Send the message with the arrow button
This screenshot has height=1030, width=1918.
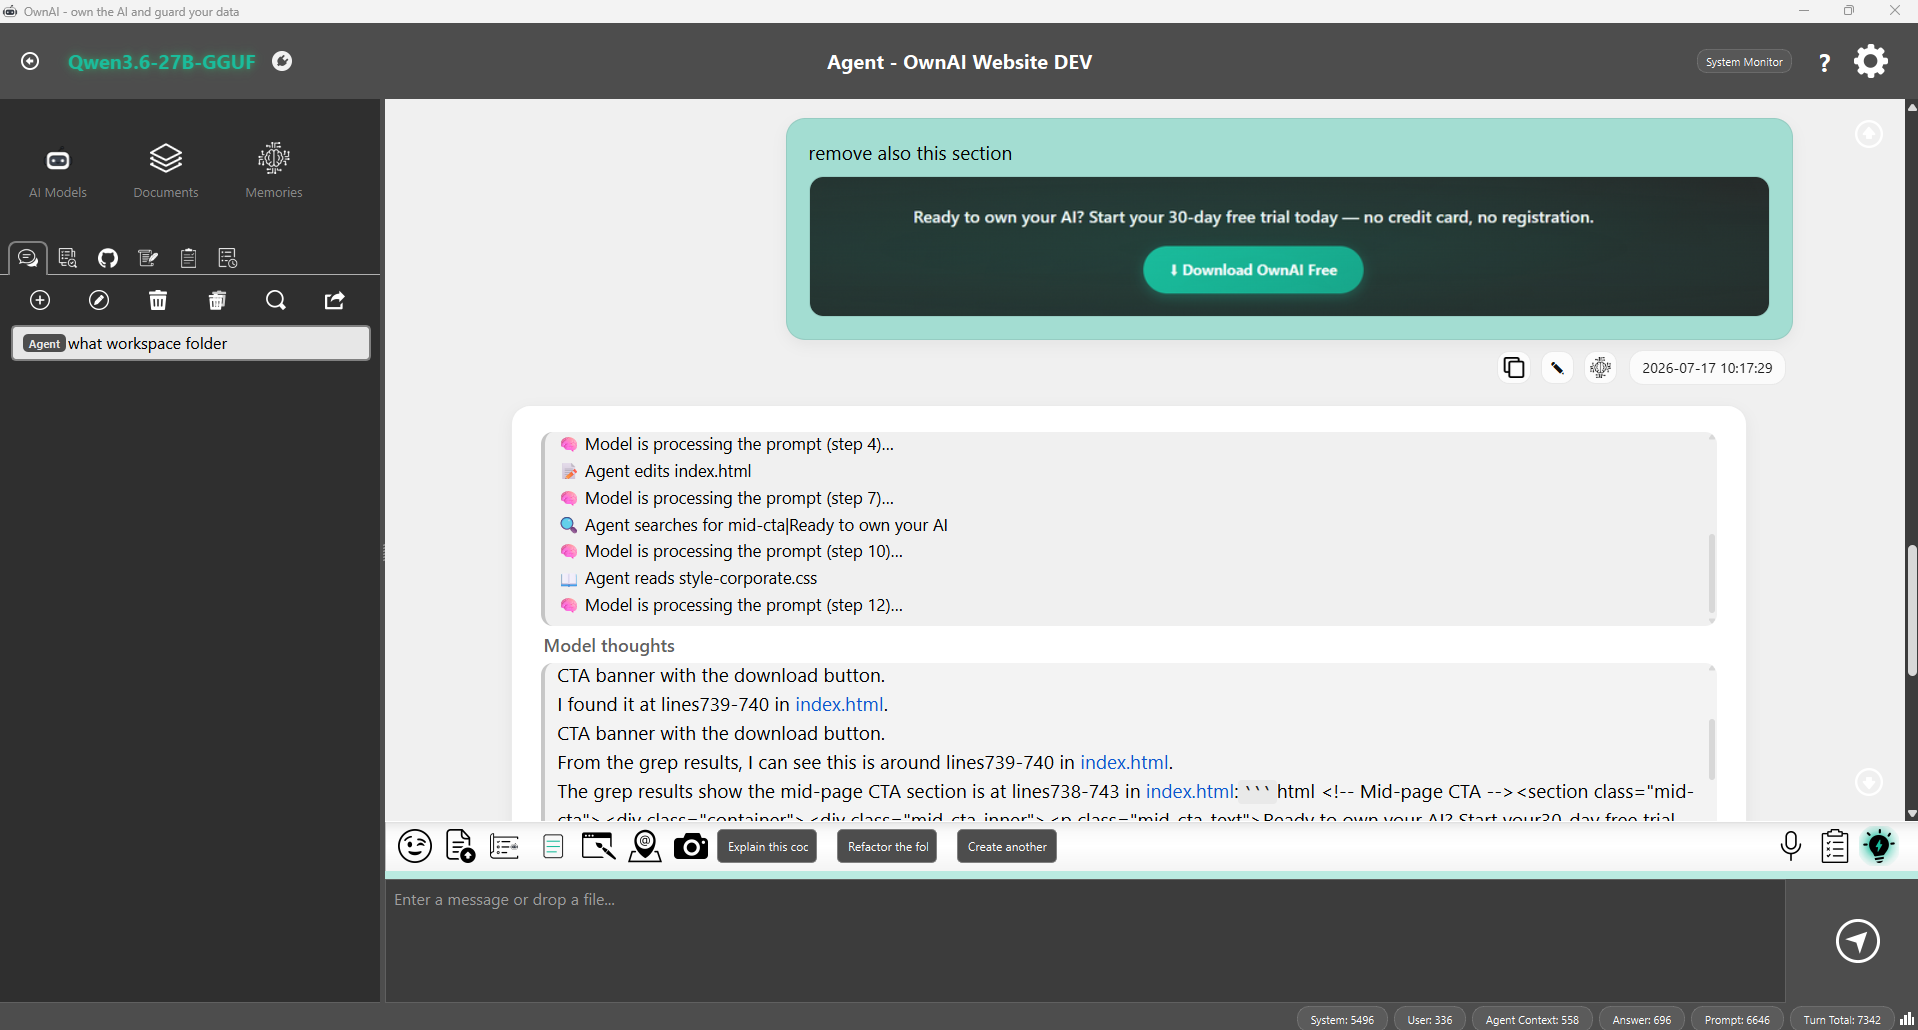tap(1858, 941)
